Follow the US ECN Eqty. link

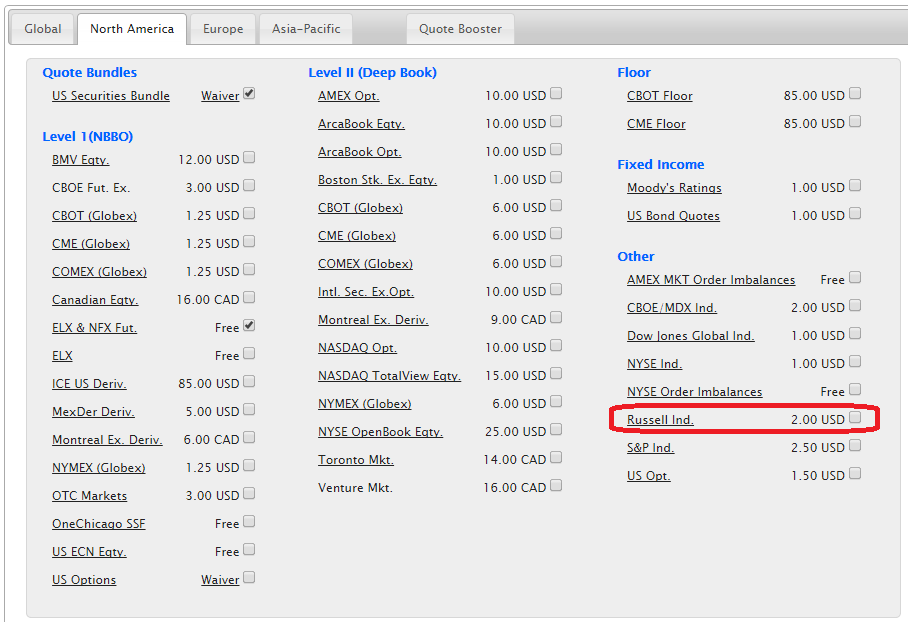pyautogui.click(x=89, y=551)
